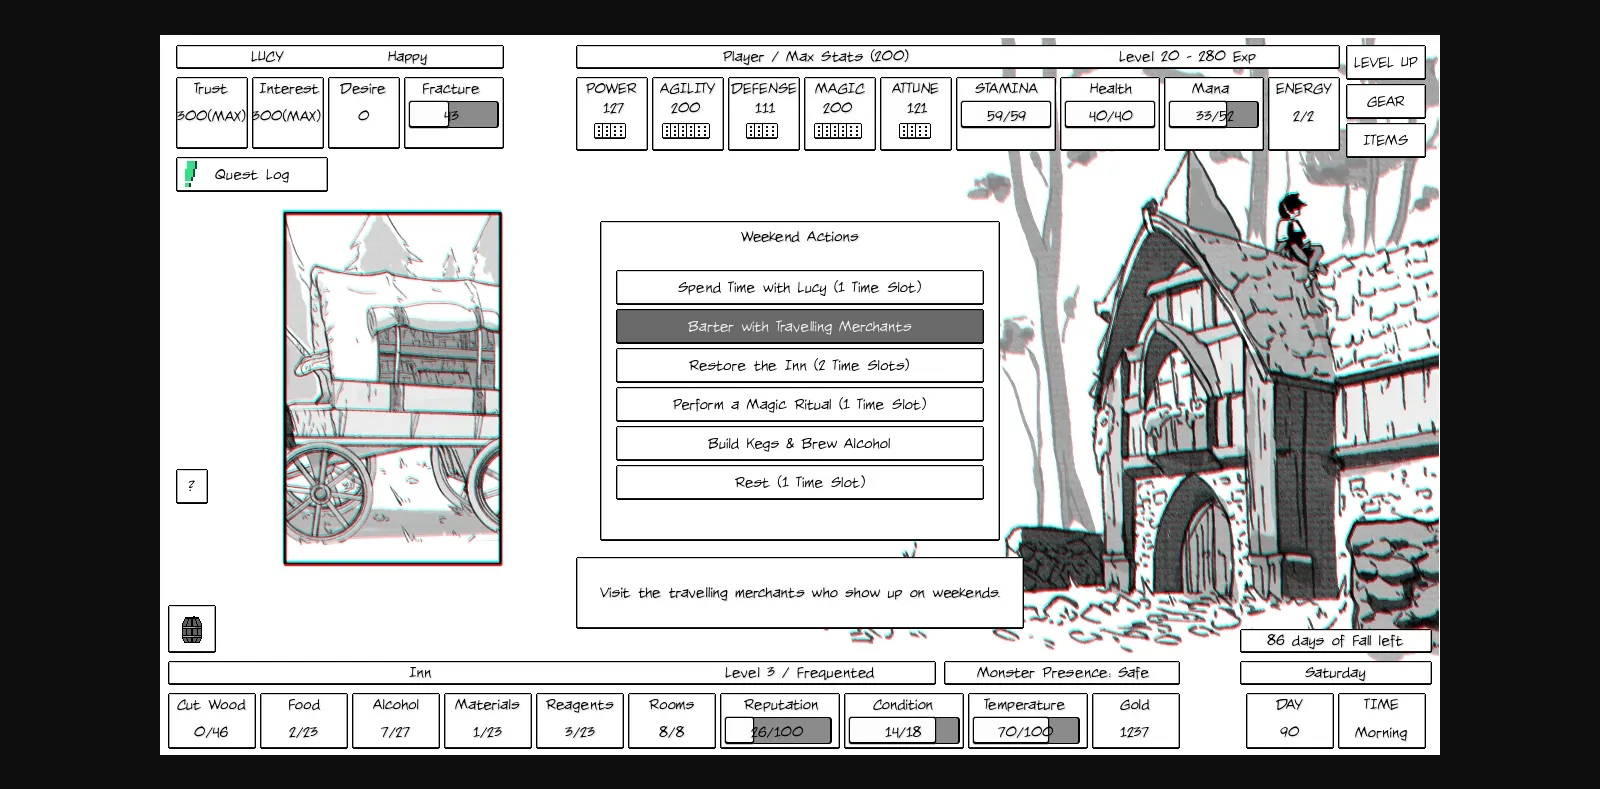1600x789 pixels.
Task: Choose the Rest action
Action: click(799, 482)
